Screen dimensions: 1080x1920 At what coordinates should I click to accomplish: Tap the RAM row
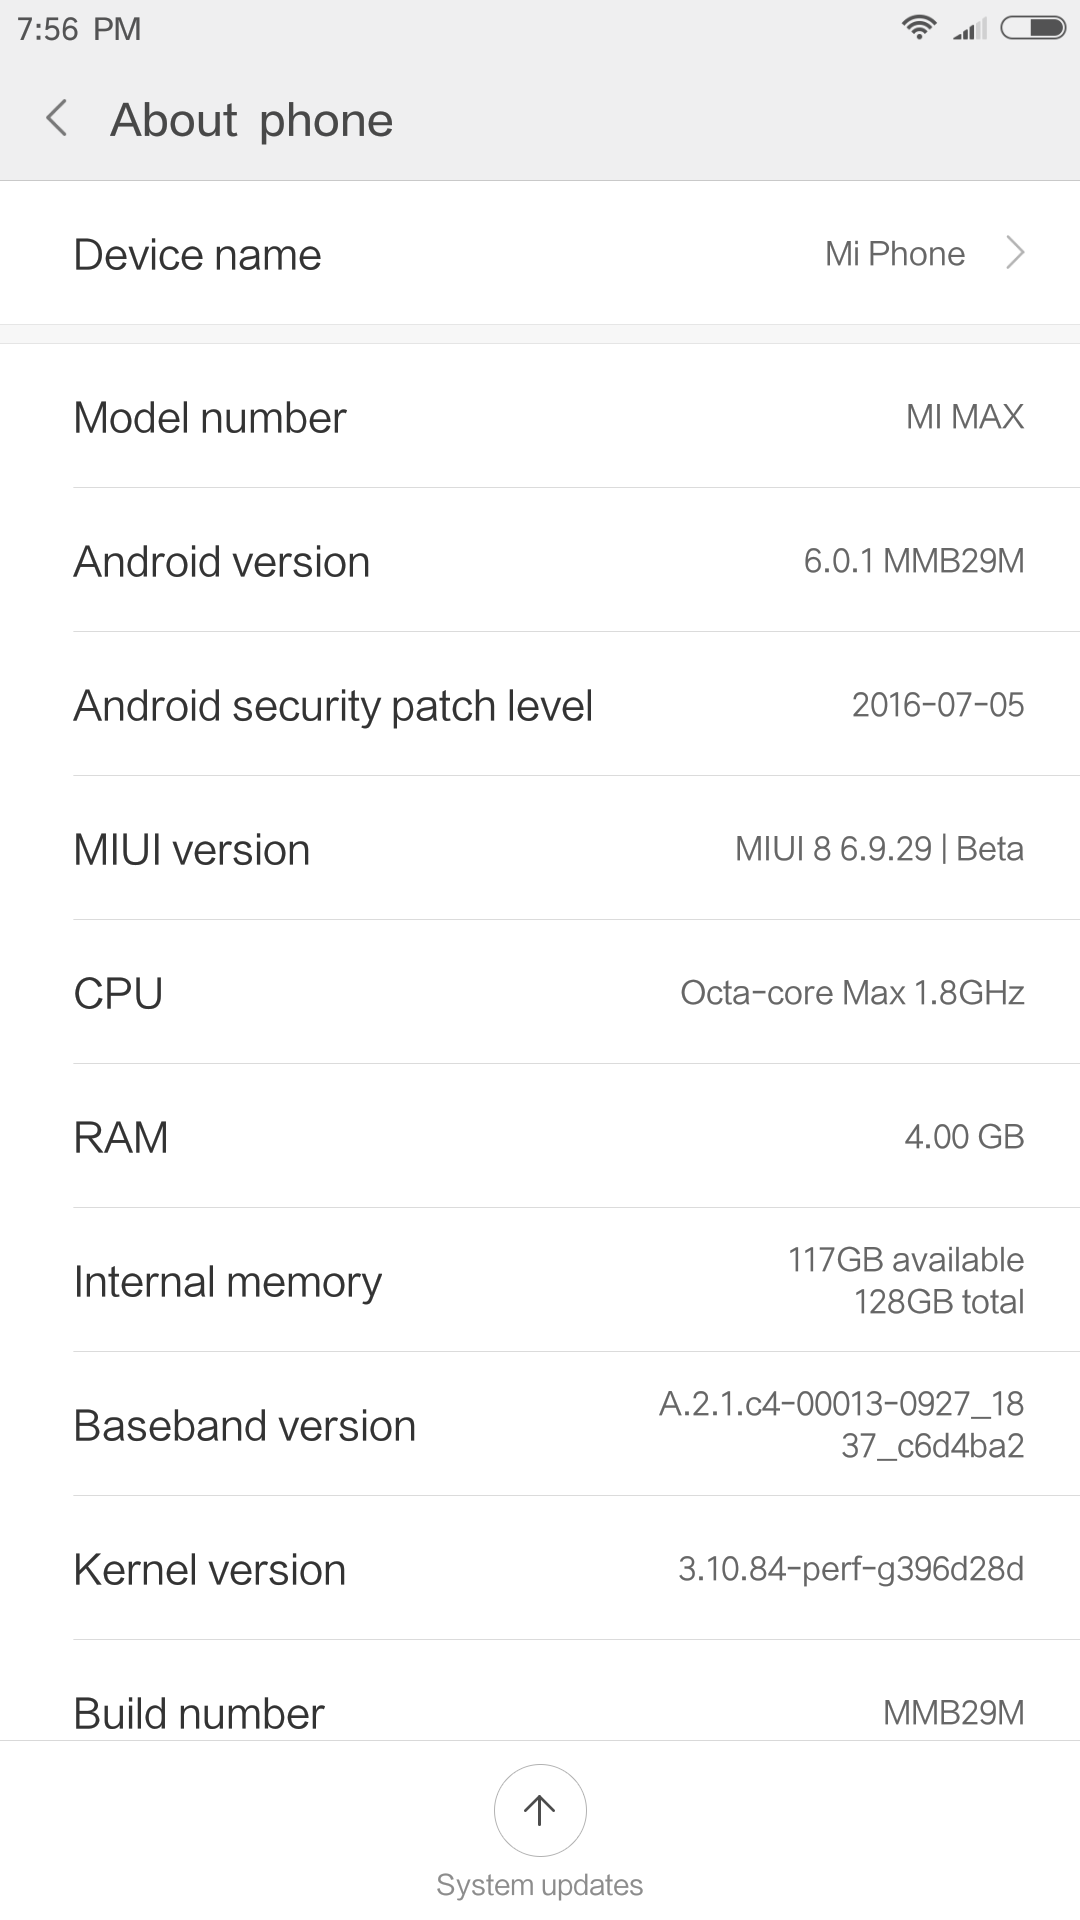click(540, 1137)
